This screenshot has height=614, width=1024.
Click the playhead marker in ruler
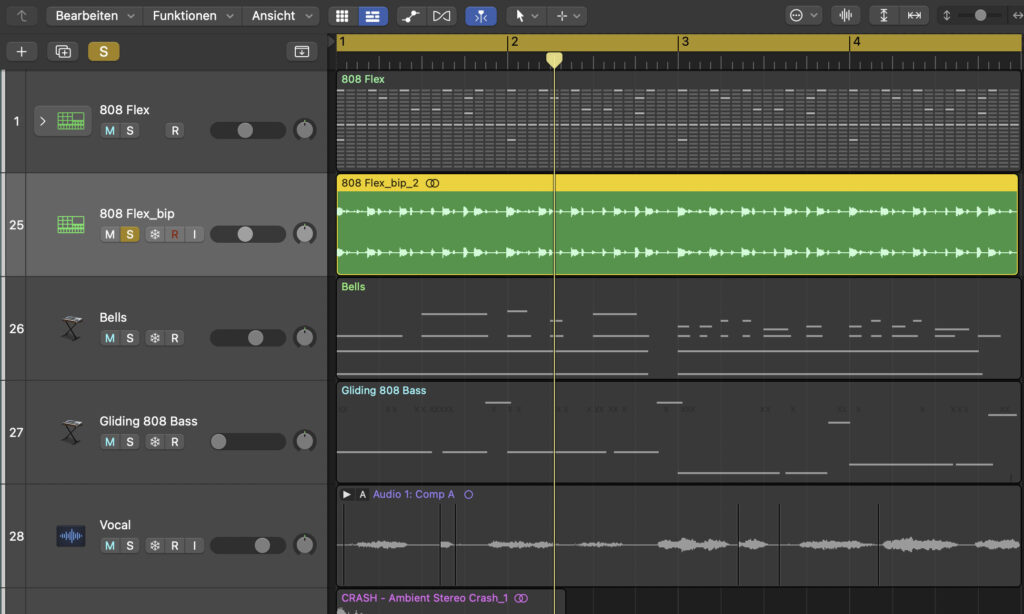[x=554, y=60]
